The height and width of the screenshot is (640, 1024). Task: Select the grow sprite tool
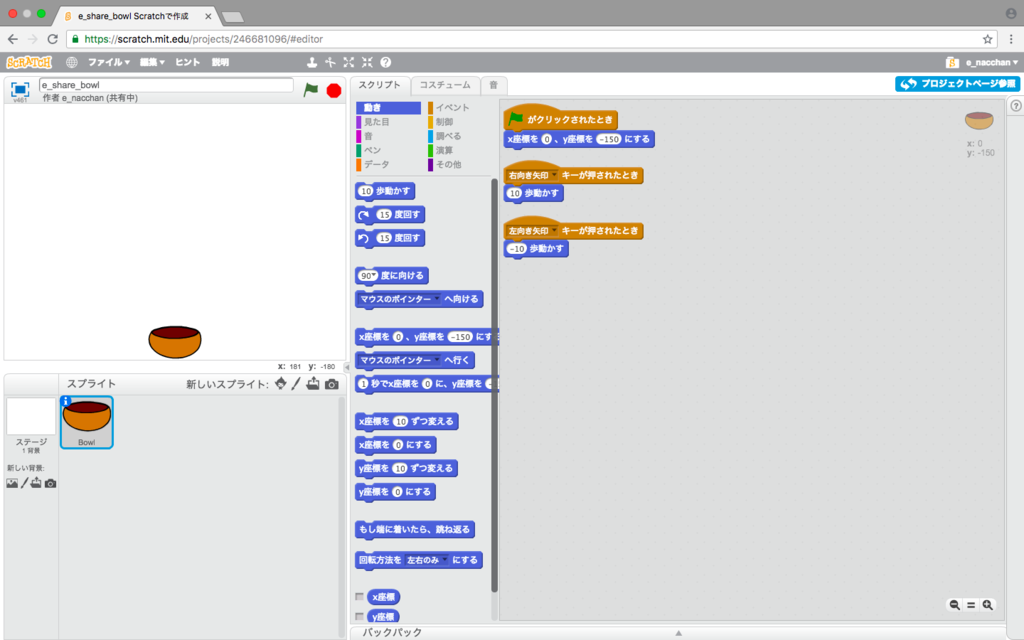pyautogui.click(x=349, y=62)
